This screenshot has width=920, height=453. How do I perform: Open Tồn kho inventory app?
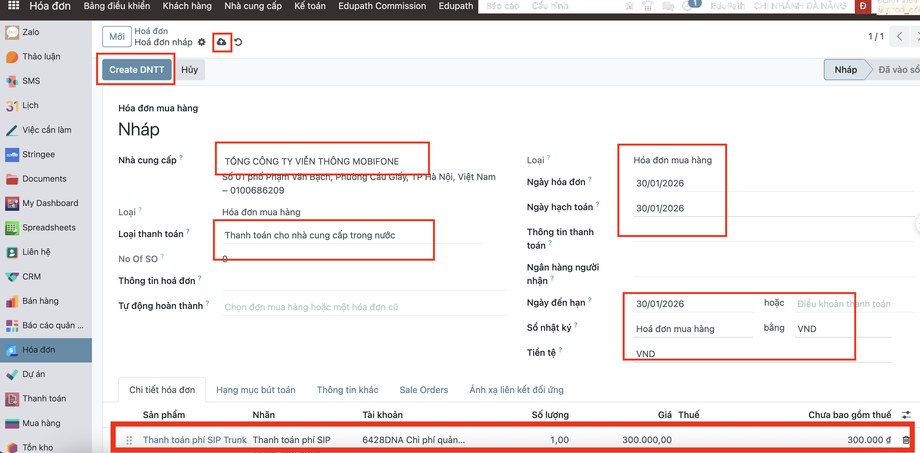pyautogui.click(x=46, y=447)
